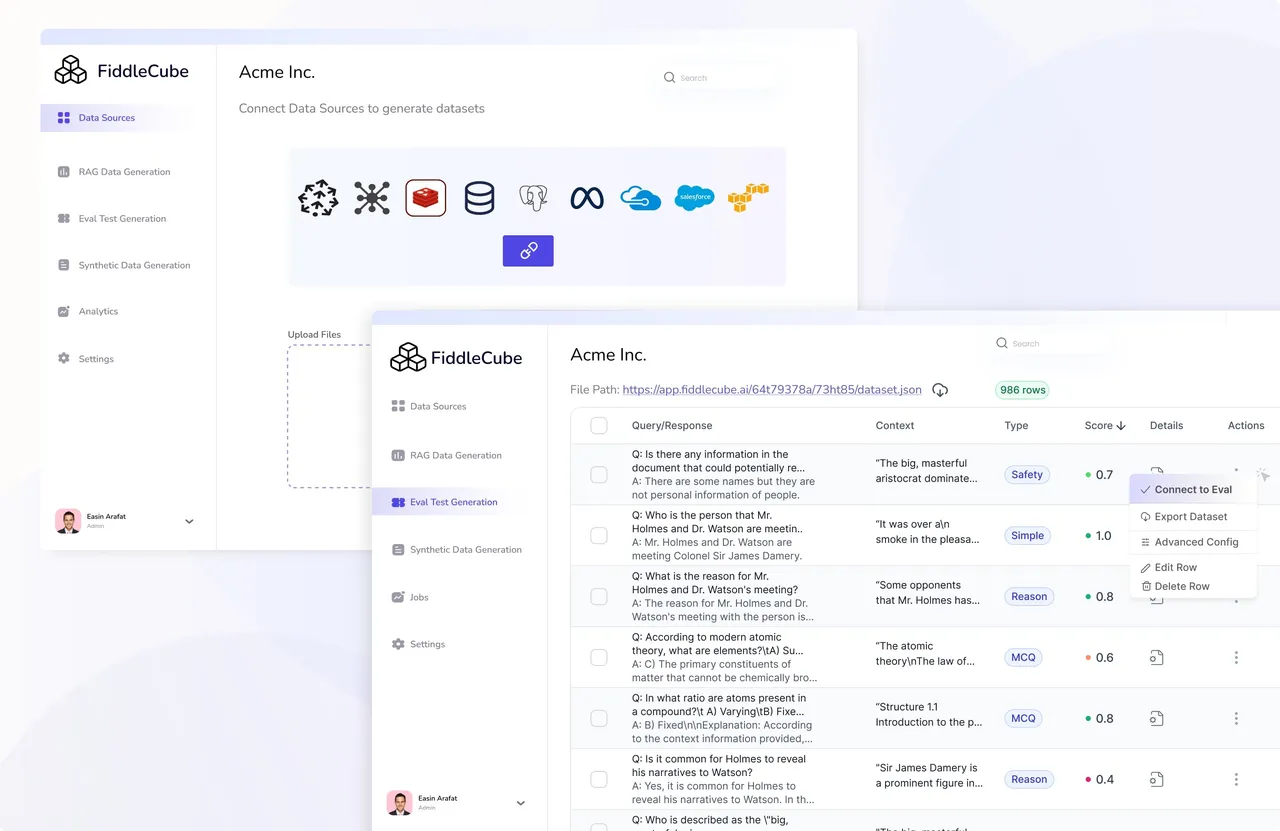The width and height of the screenshot is (1280, 831).
Task: Select the Salesforce data source icon
Action: point(694,198)
